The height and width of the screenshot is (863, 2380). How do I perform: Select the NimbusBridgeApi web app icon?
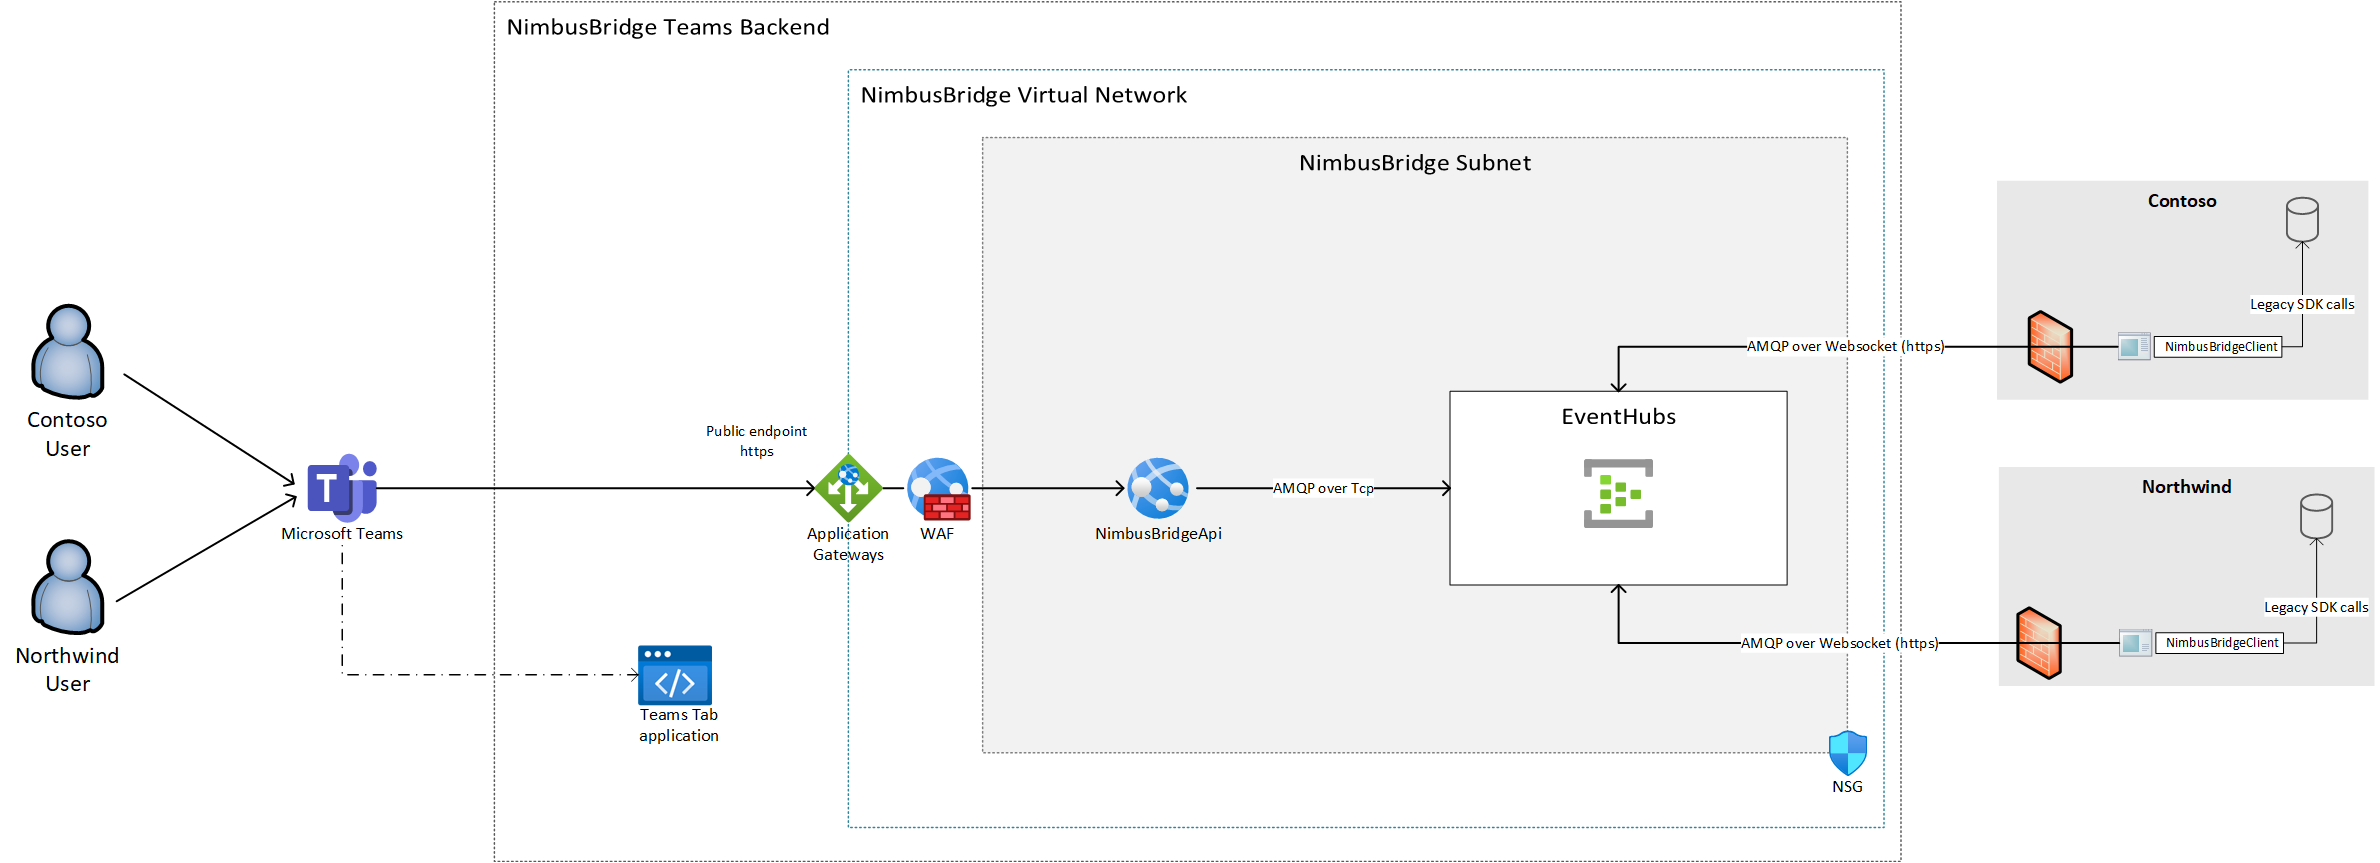point(1158,488)
